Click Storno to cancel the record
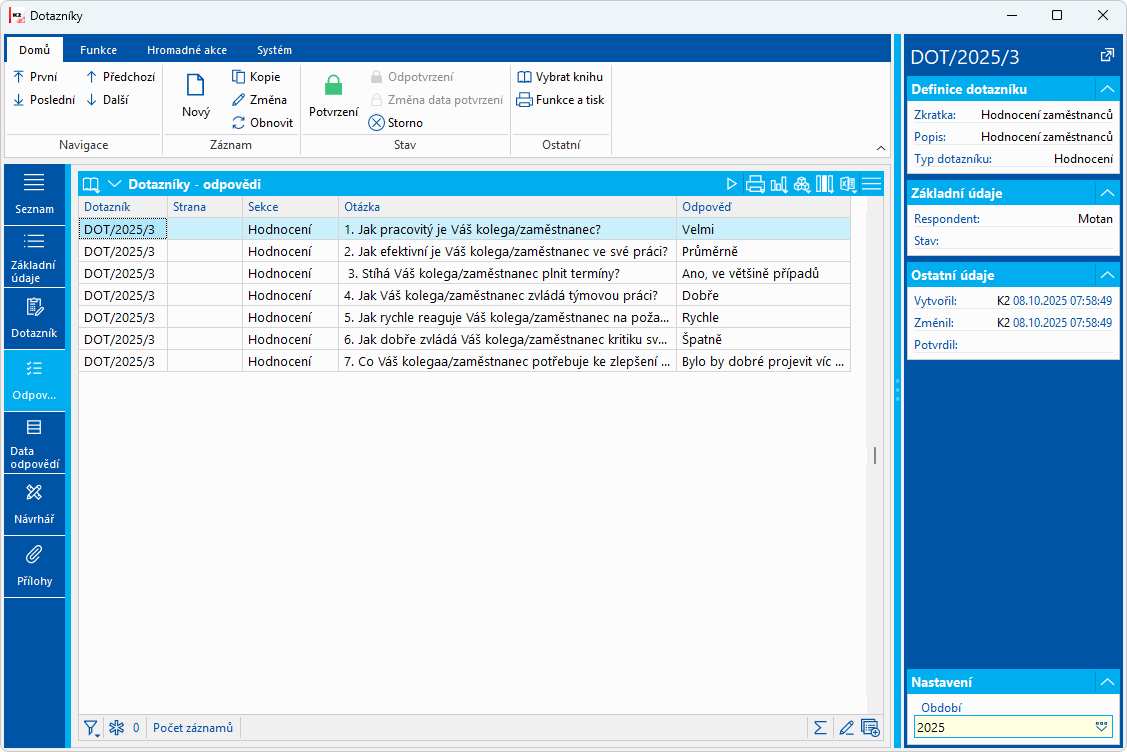Viewport: 1127px width, 752px height. (x=396, y=123)
